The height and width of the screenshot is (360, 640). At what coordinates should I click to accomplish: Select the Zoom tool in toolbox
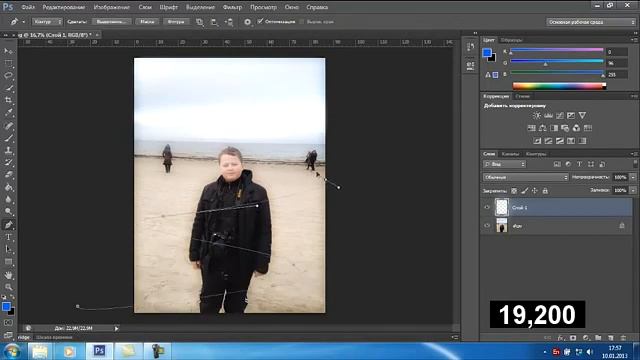8,287
